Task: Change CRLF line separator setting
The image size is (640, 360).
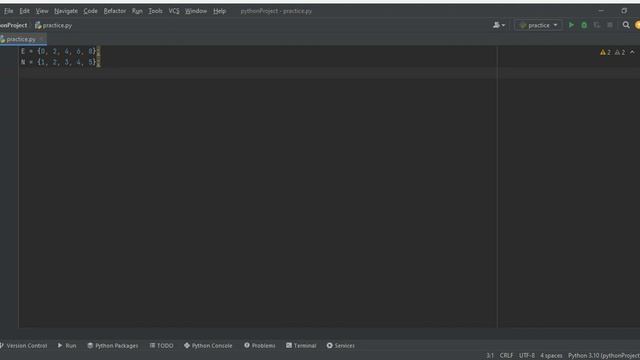Action: (506, 356)
